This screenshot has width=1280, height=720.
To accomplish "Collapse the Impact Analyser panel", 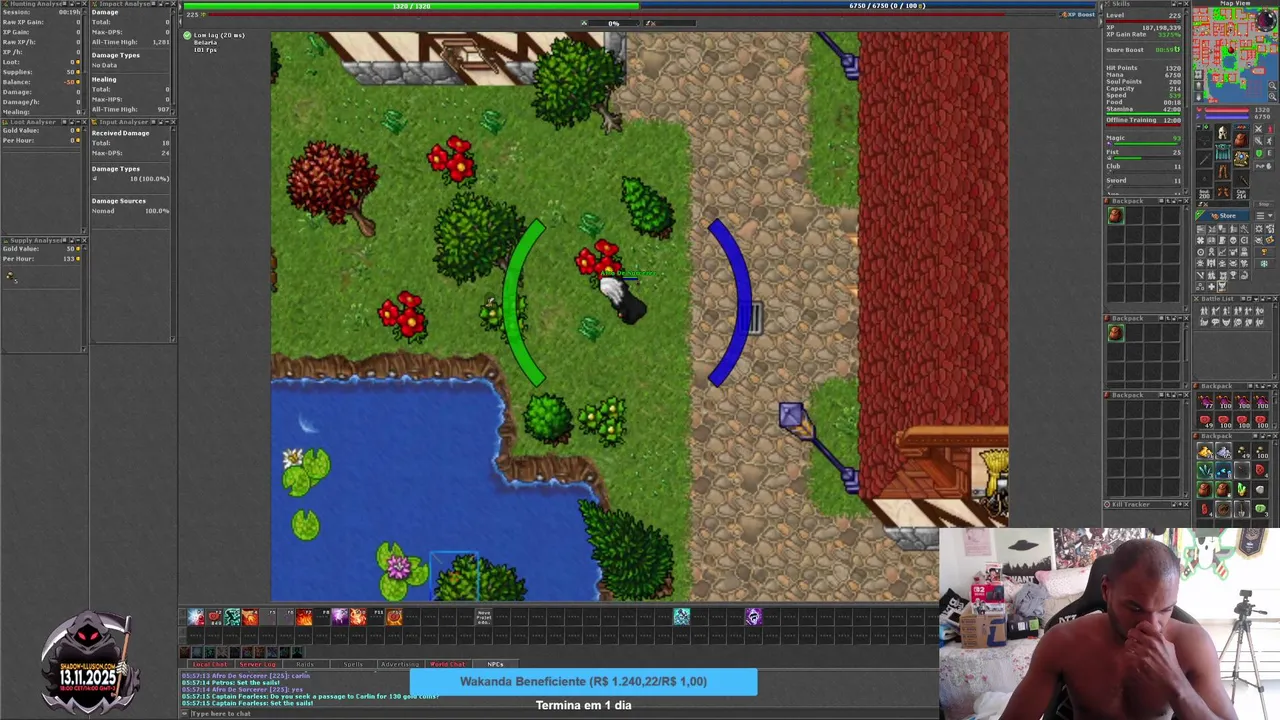I will point(167,4).
